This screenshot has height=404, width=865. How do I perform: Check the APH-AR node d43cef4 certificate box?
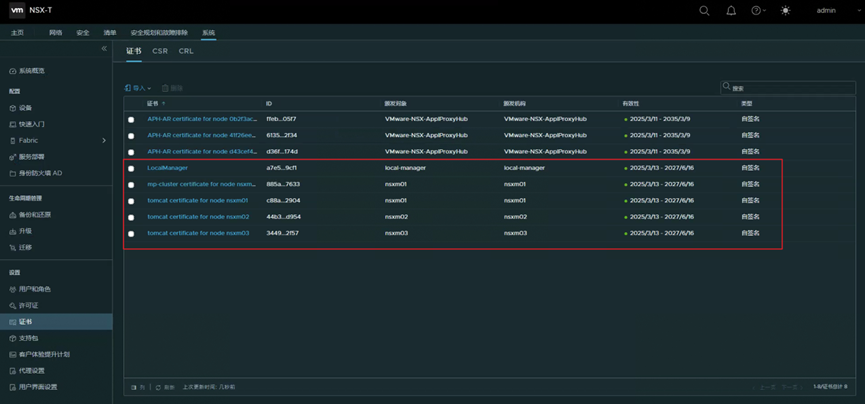(131, 152)
